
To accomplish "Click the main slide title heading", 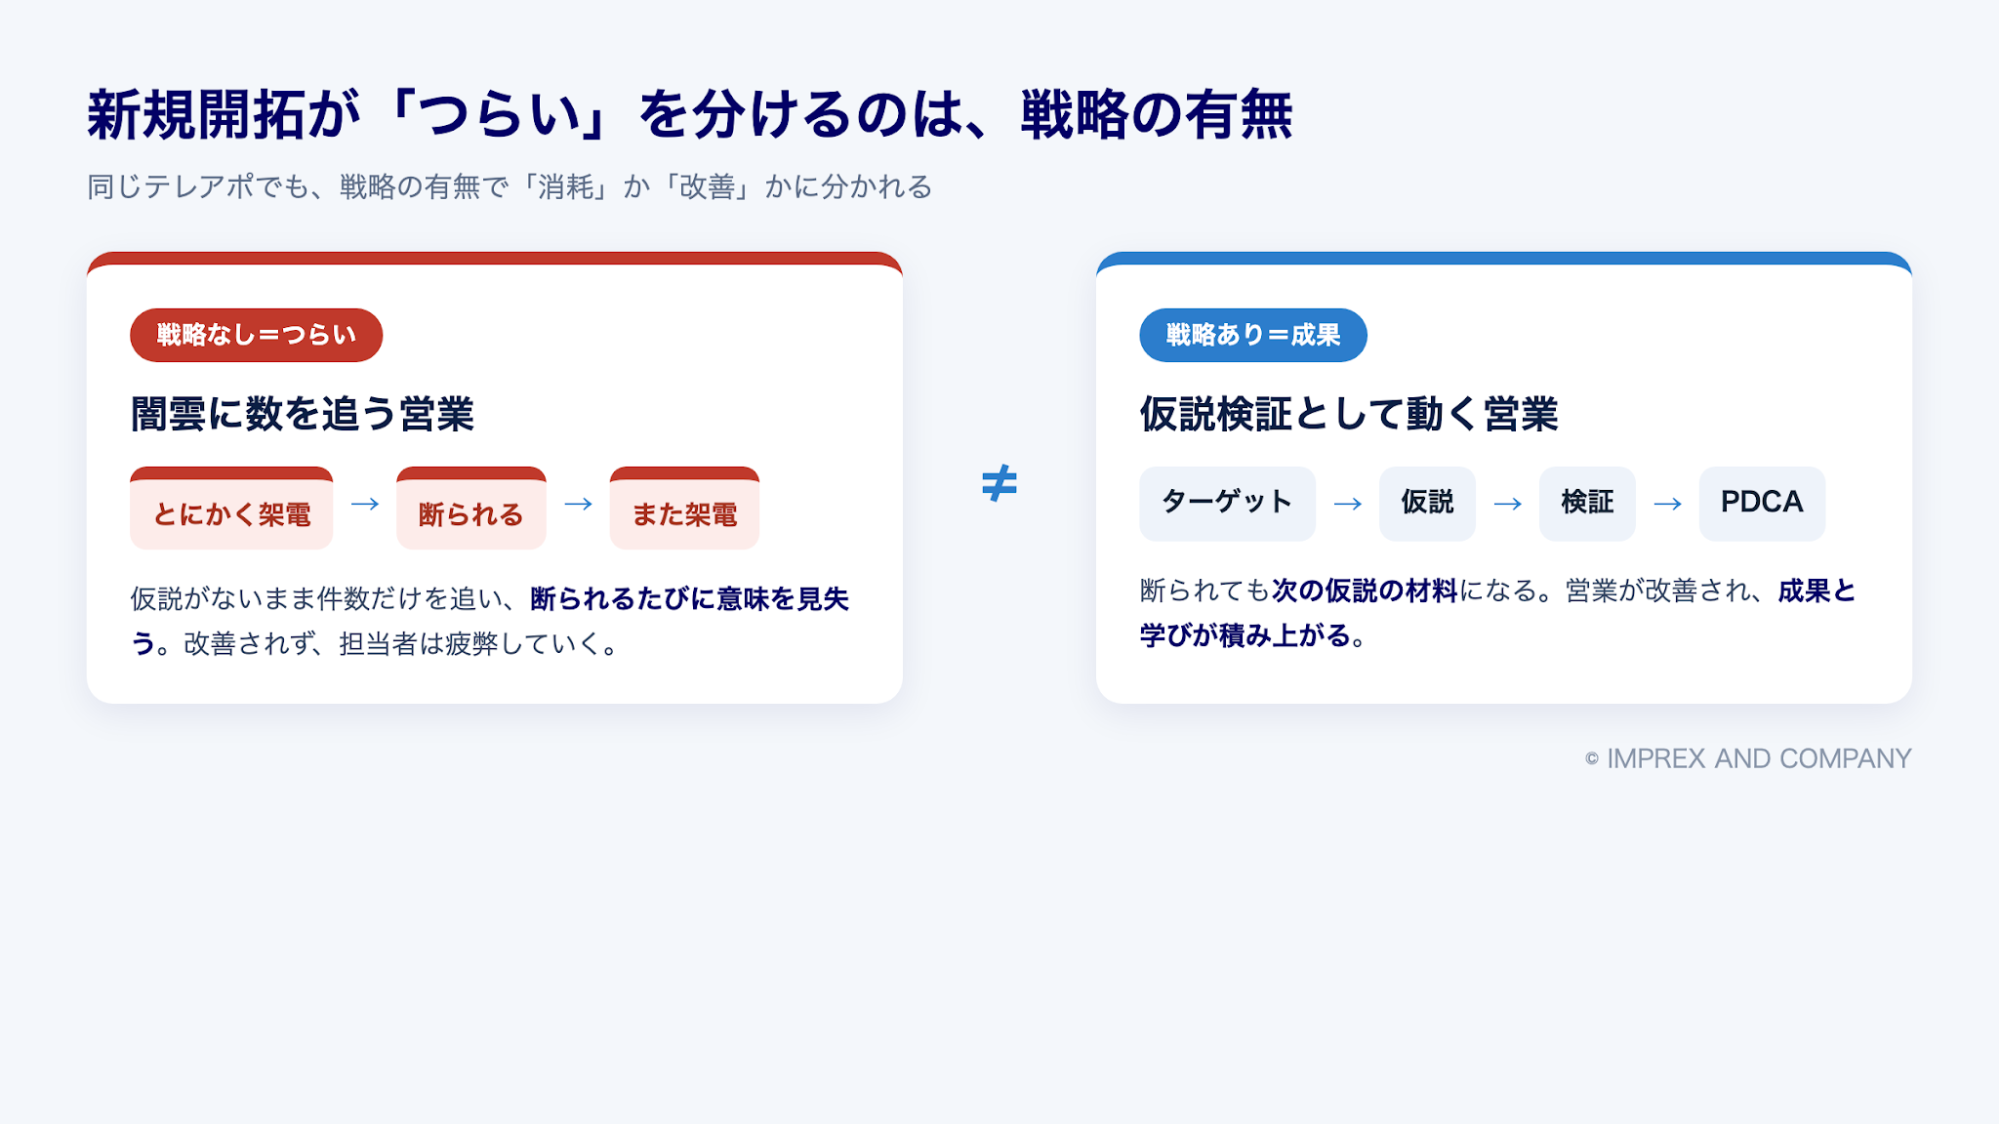I will [x=690, y=115].
